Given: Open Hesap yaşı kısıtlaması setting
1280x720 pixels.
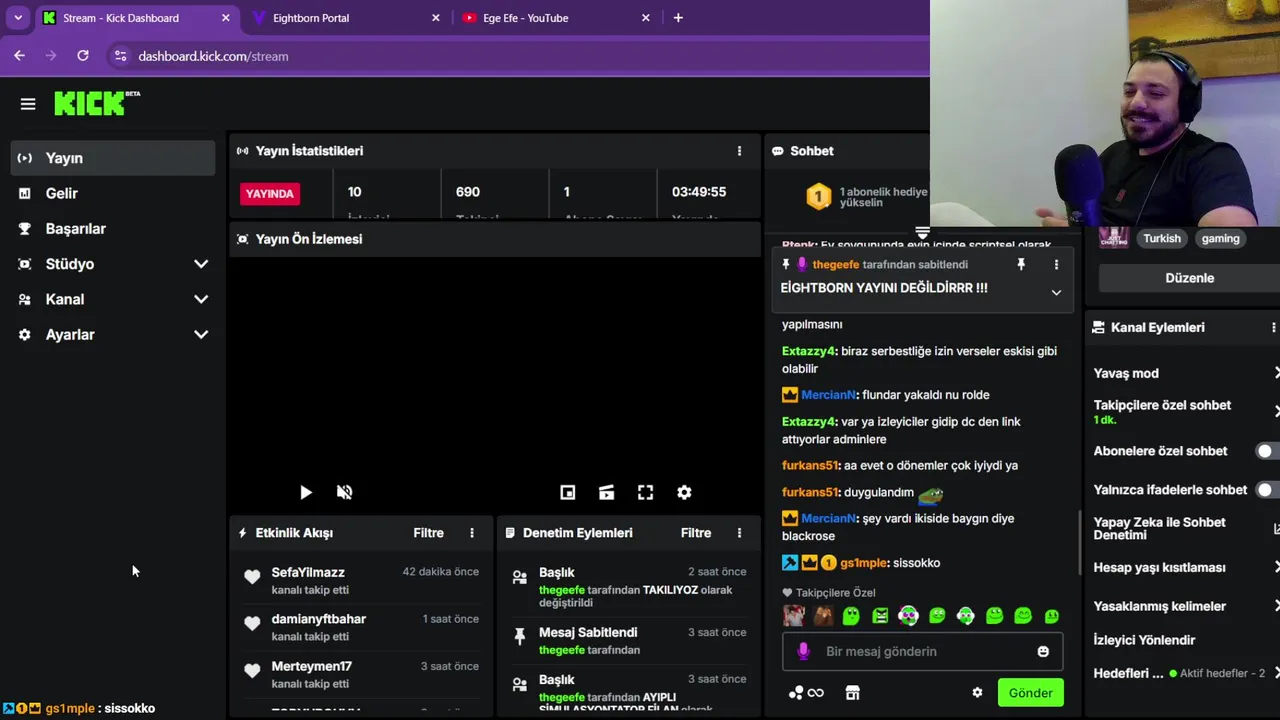Looking at the screenshot, I should tap(1186, 567).
